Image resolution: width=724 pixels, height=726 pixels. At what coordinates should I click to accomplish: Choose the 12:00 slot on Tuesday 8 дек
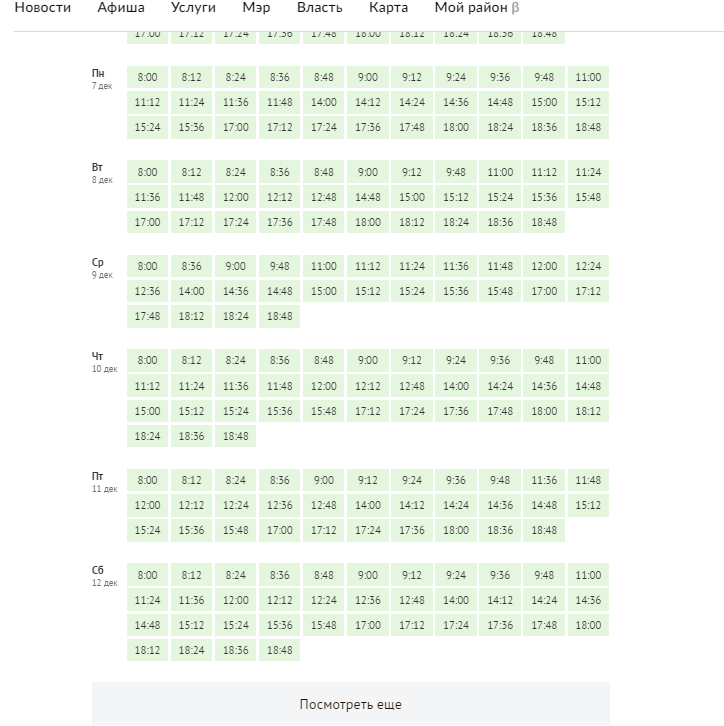(x=236, y=197)
